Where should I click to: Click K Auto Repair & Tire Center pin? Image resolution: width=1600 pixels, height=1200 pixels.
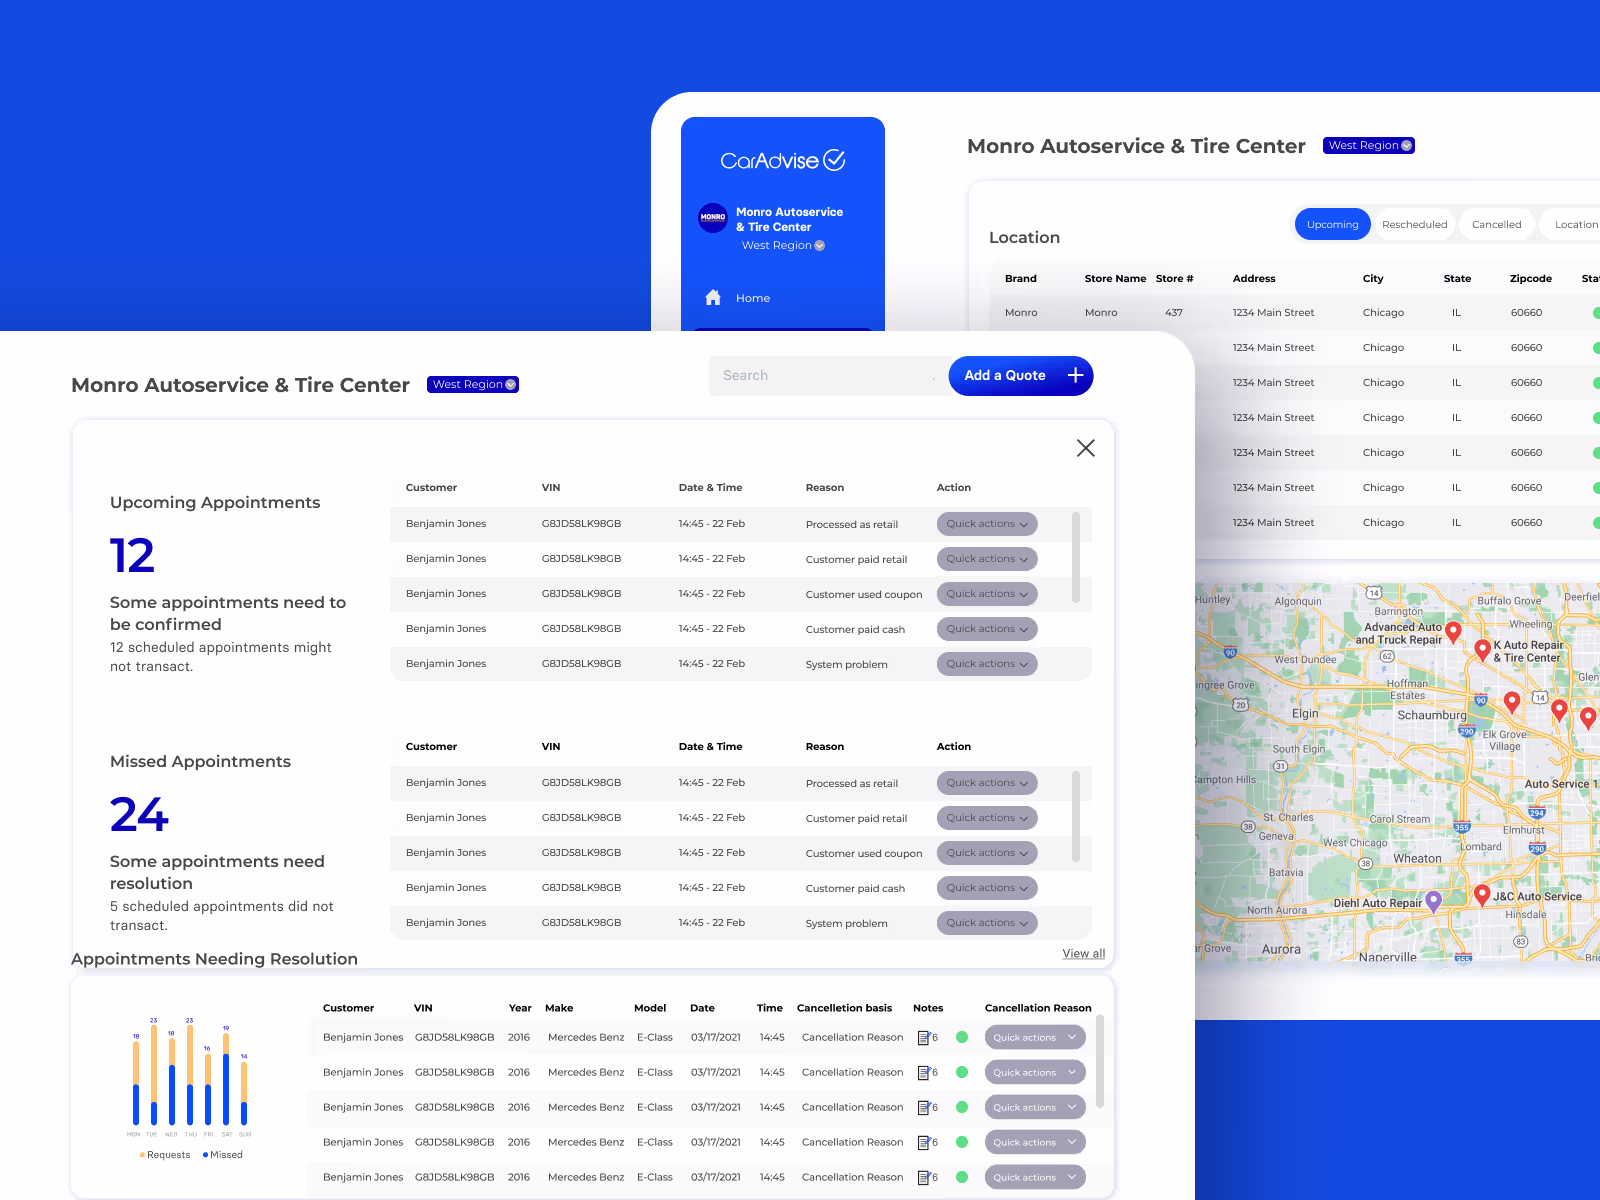click(1483, 649)
